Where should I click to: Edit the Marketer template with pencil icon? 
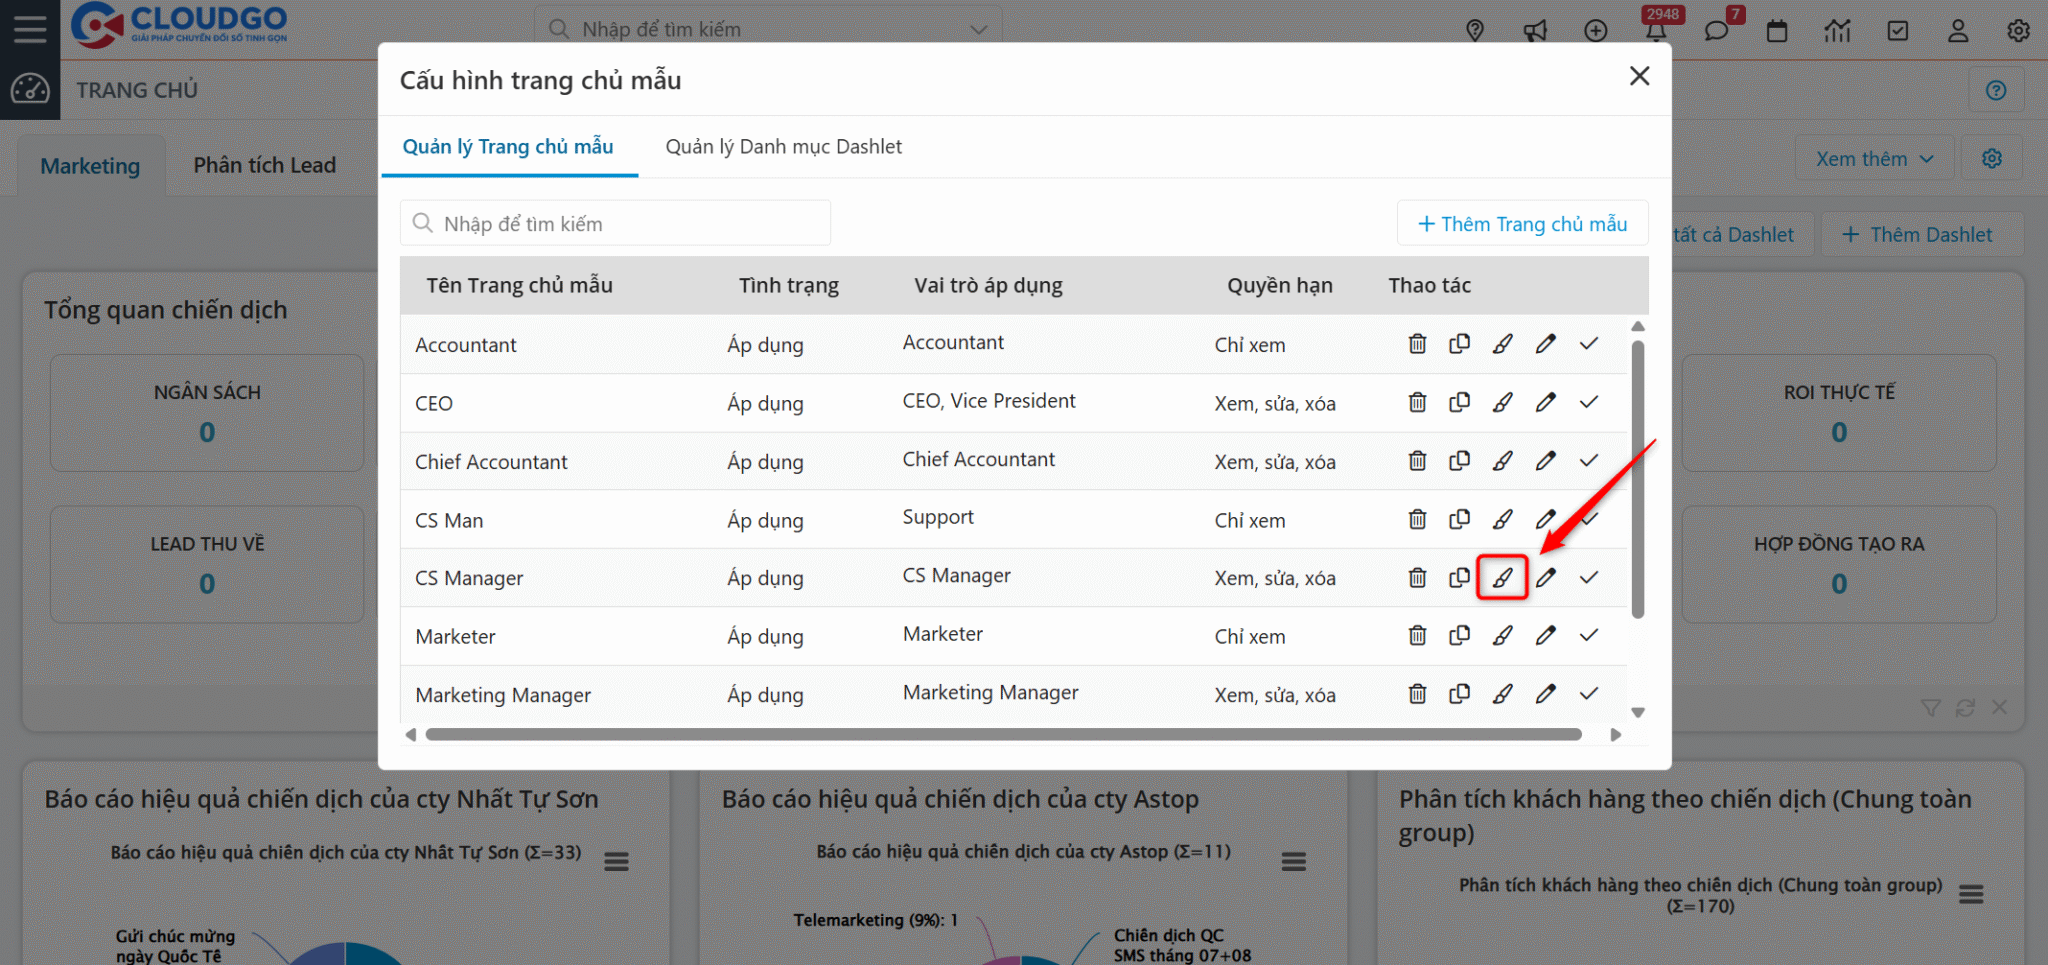point(1545,635)
